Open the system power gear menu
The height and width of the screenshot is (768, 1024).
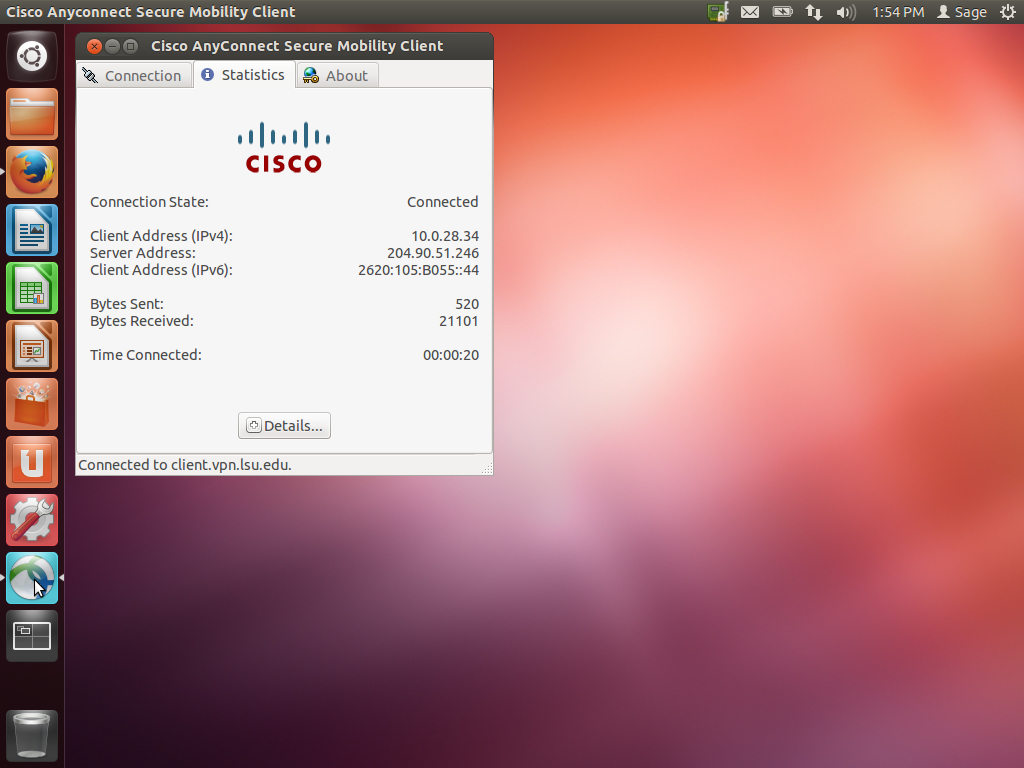click(x=1008, y=12)
